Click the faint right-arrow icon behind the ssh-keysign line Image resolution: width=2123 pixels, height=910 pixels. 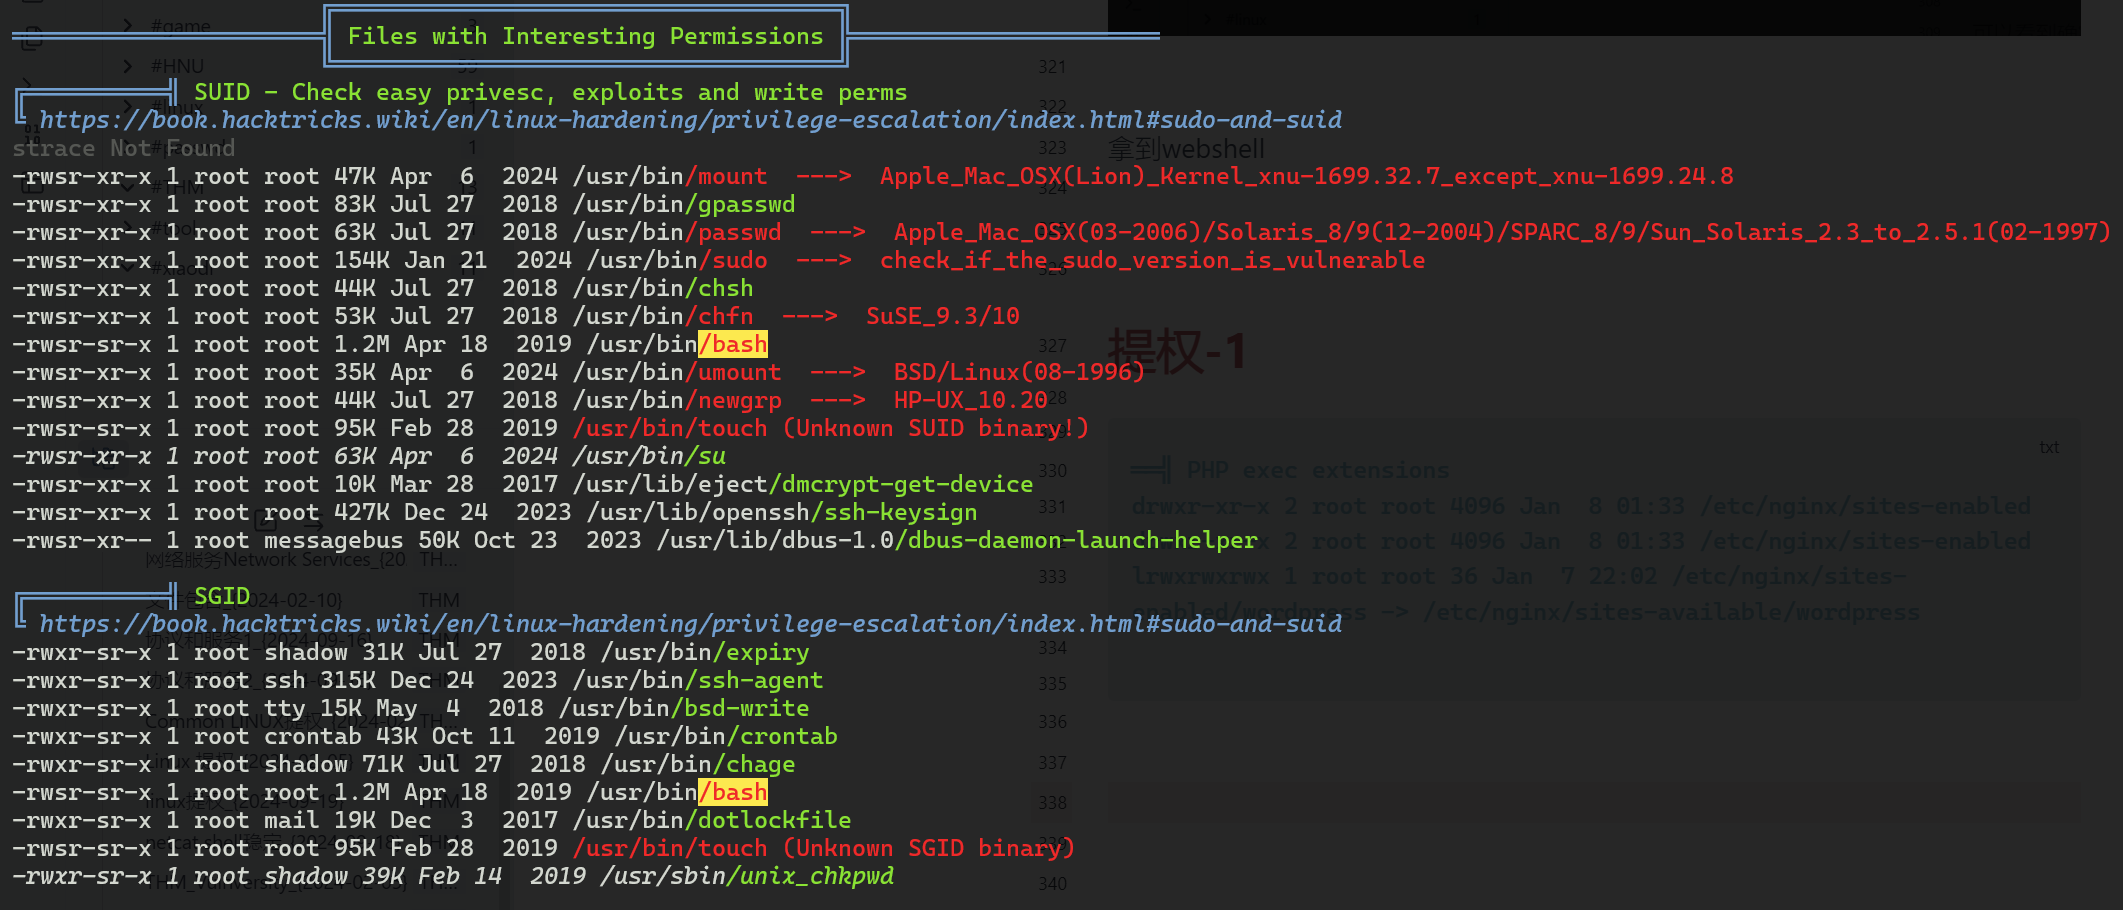coord(313,524)
